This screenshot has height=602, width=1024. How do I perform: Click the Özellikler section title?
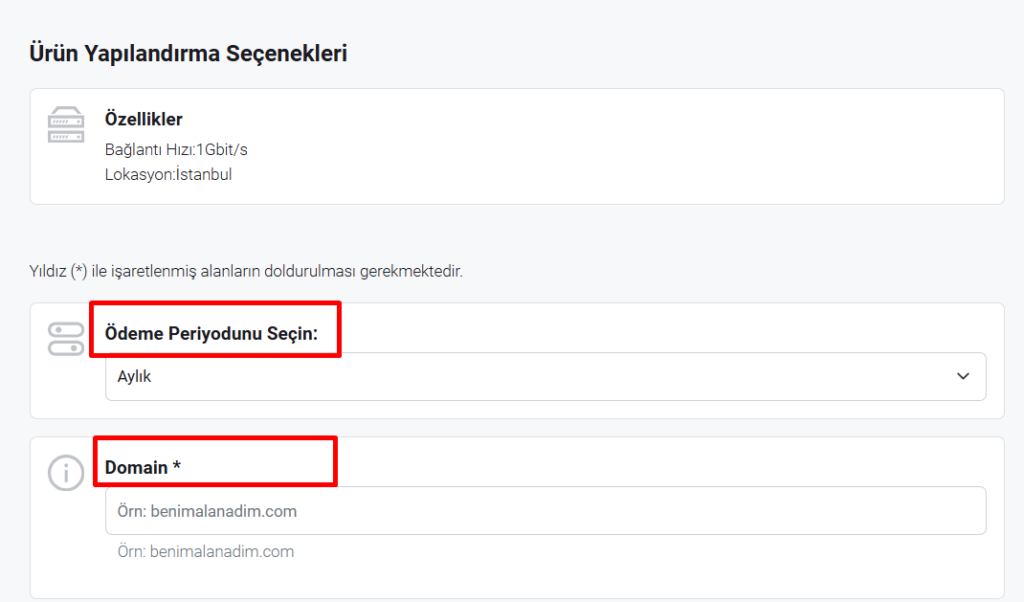coord(144,119)
